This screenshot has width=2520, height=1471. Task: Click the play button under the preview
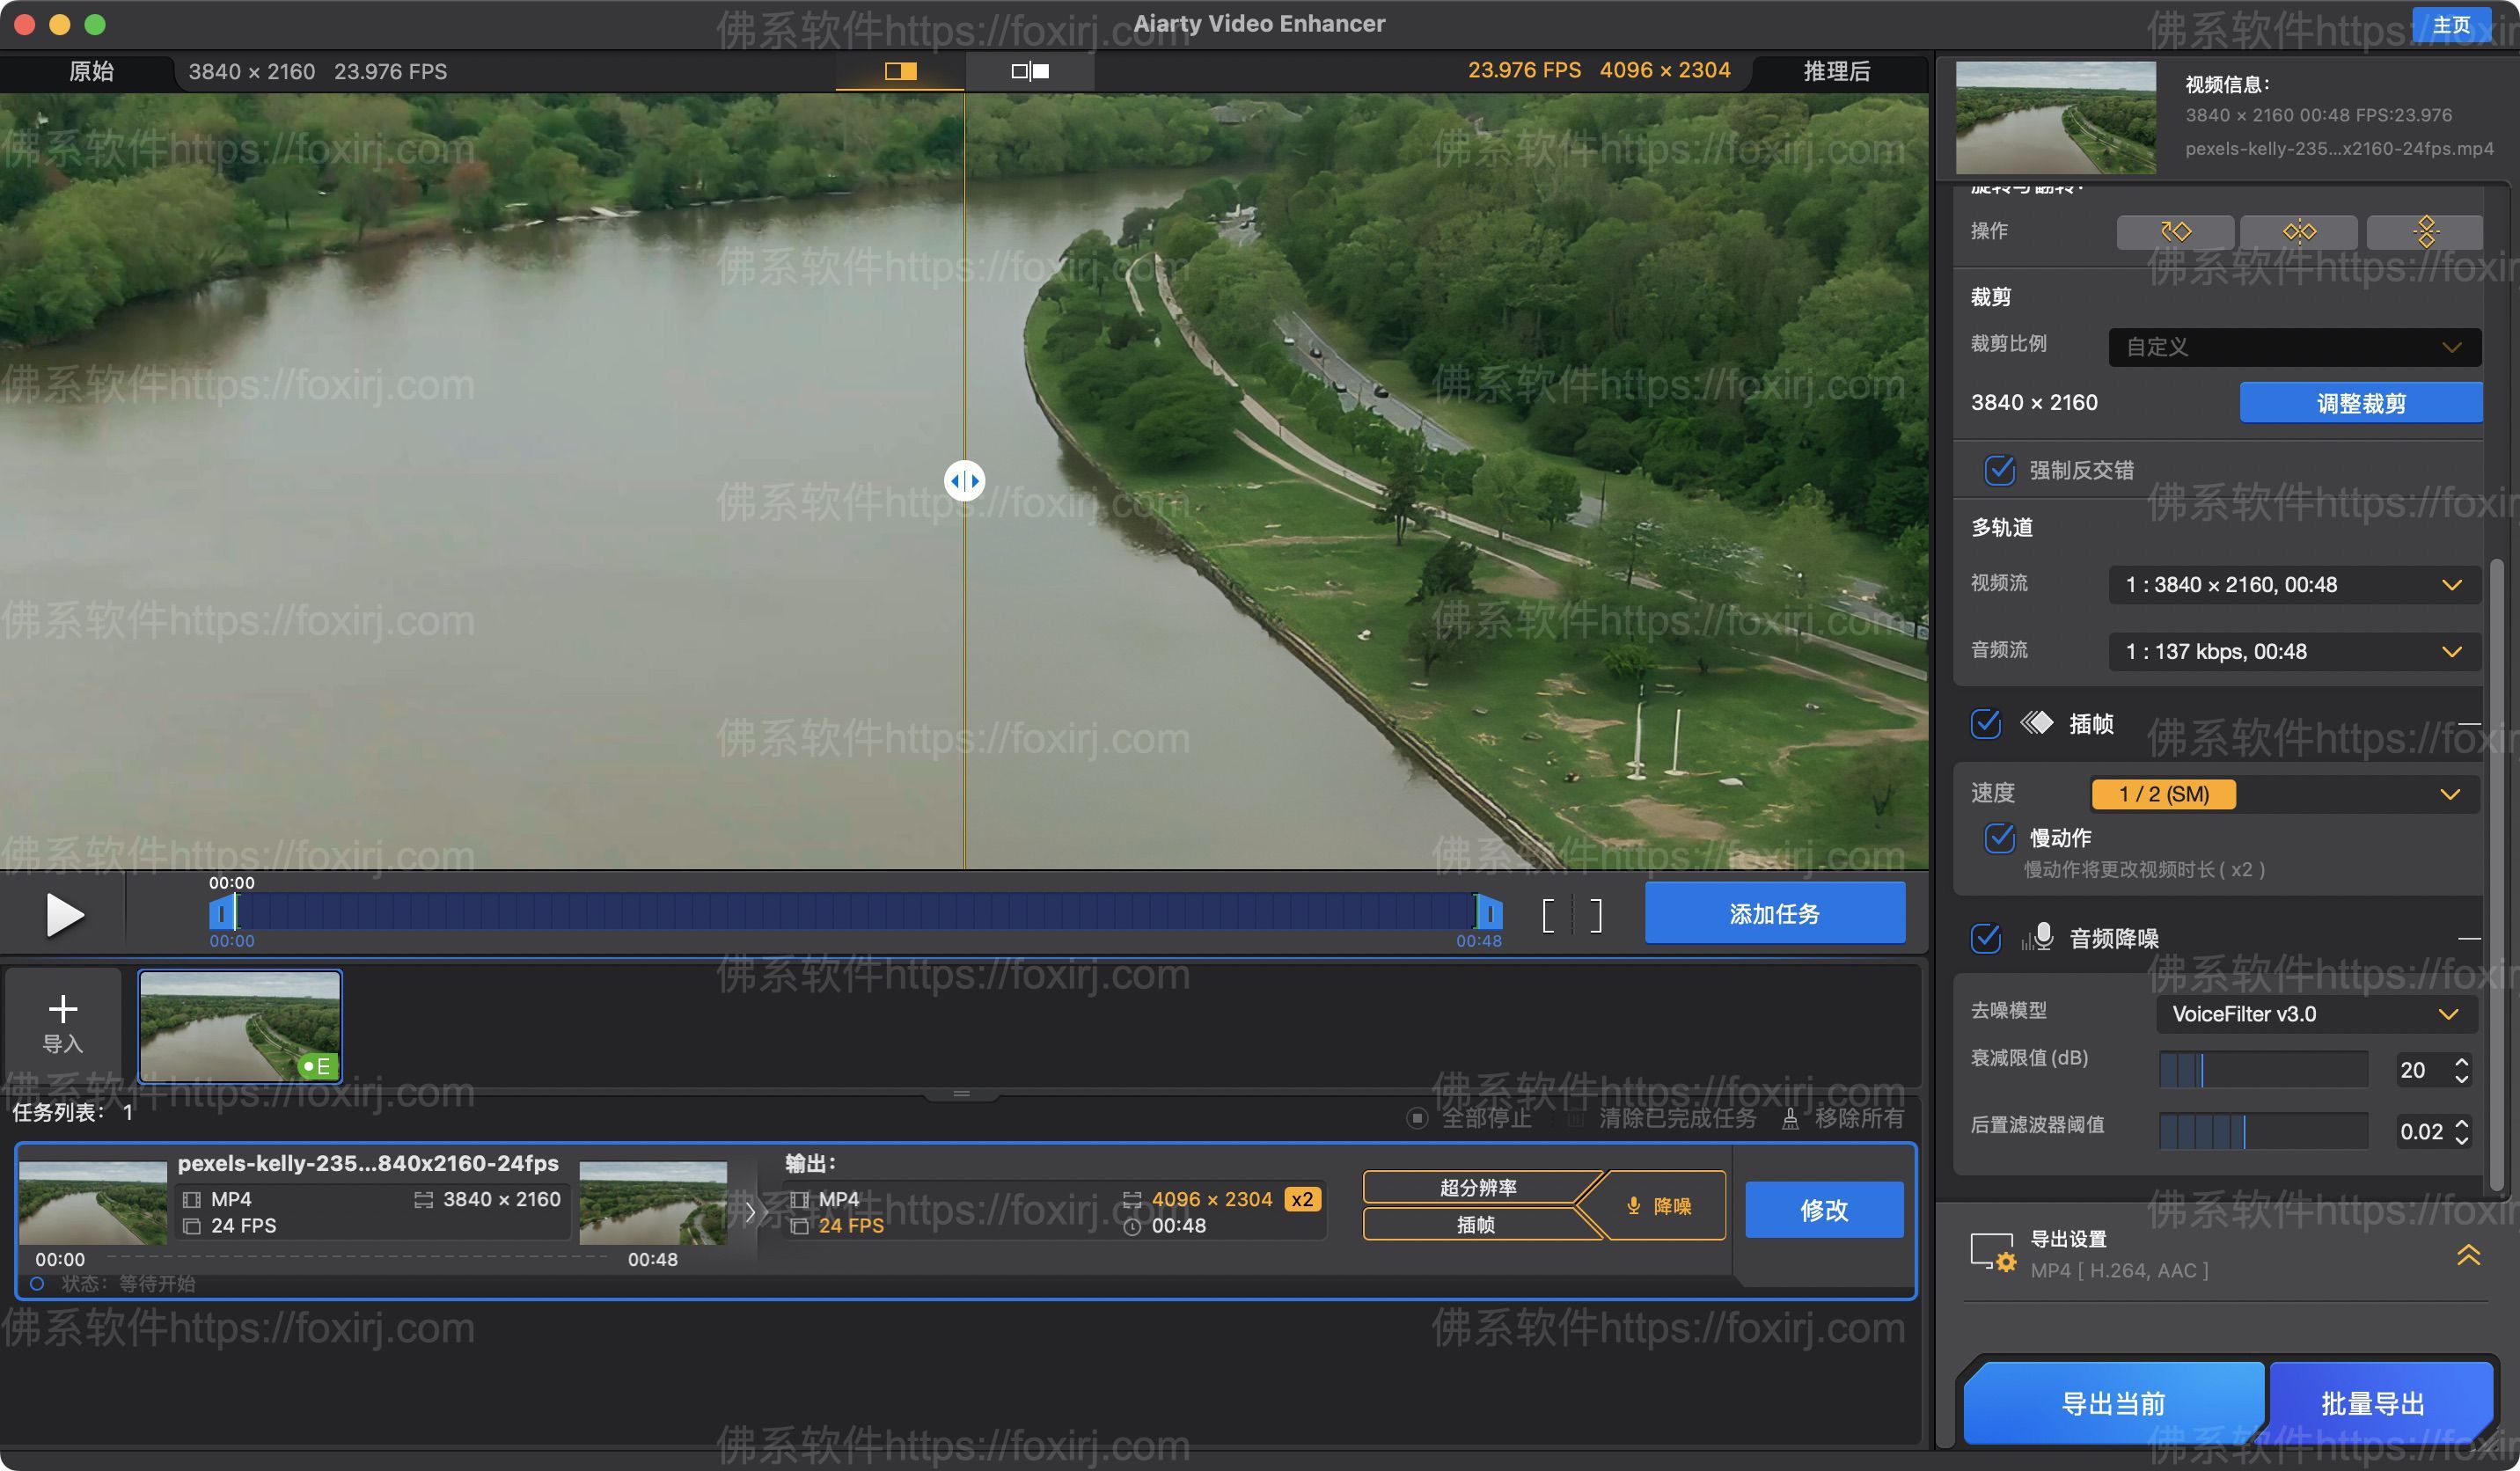click(64, 913)
